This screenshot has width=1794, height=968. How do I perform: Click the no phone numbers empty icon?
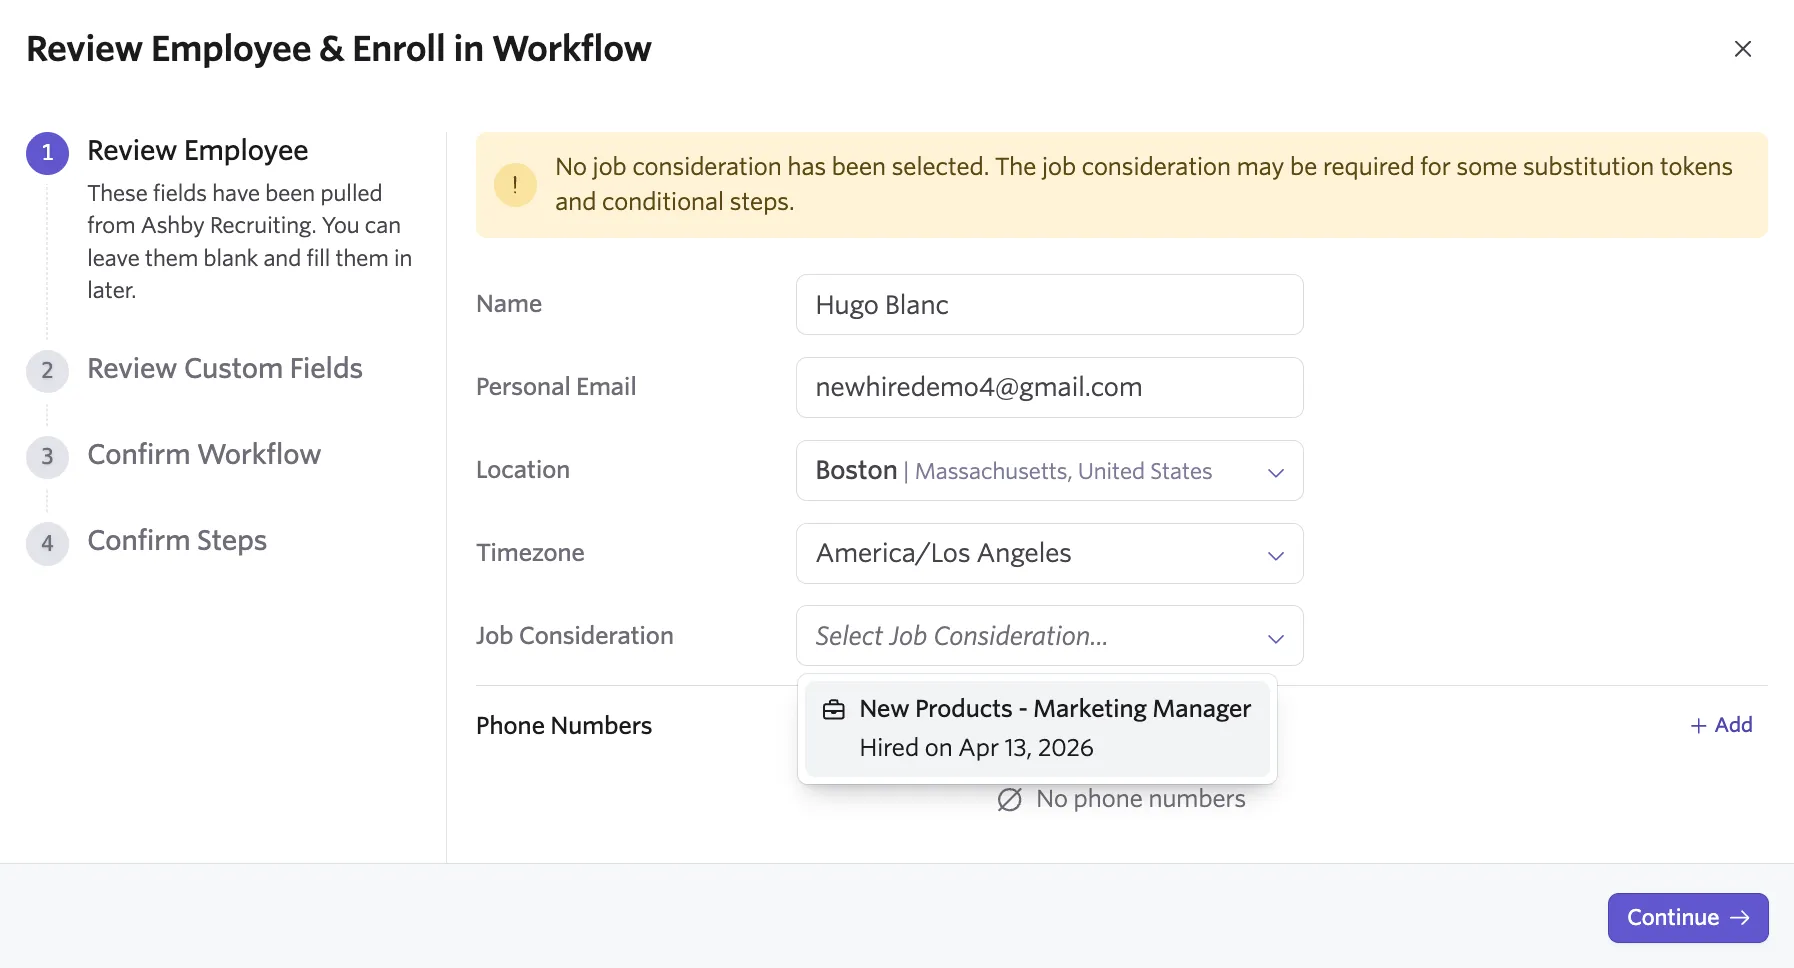point(1009,800)
